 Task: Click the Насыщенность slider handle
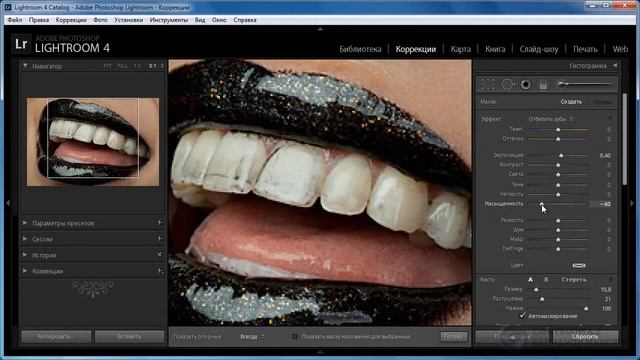[542, 204]
